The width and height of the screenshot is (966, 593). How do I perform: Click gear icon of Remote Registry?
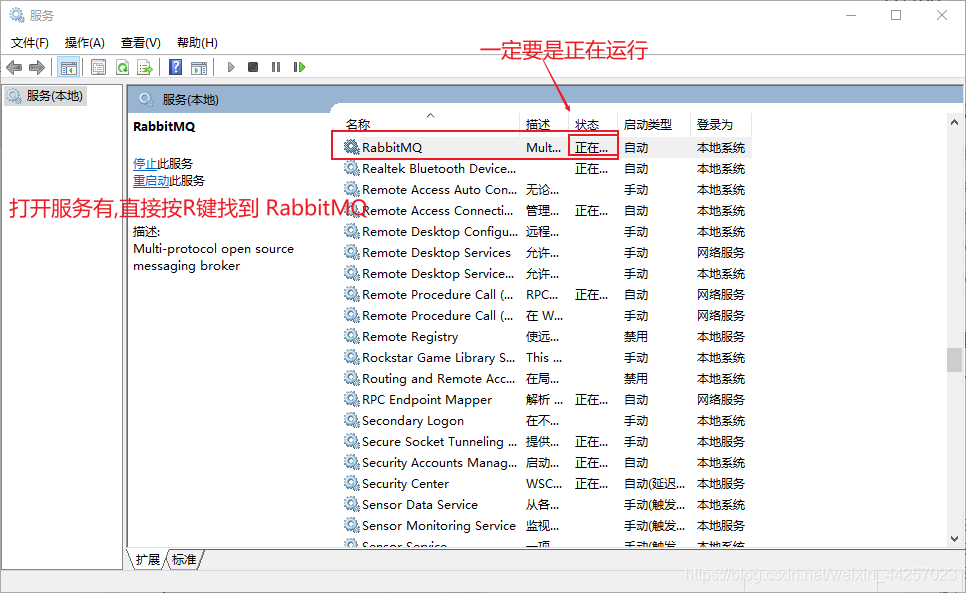click(351, 336)
